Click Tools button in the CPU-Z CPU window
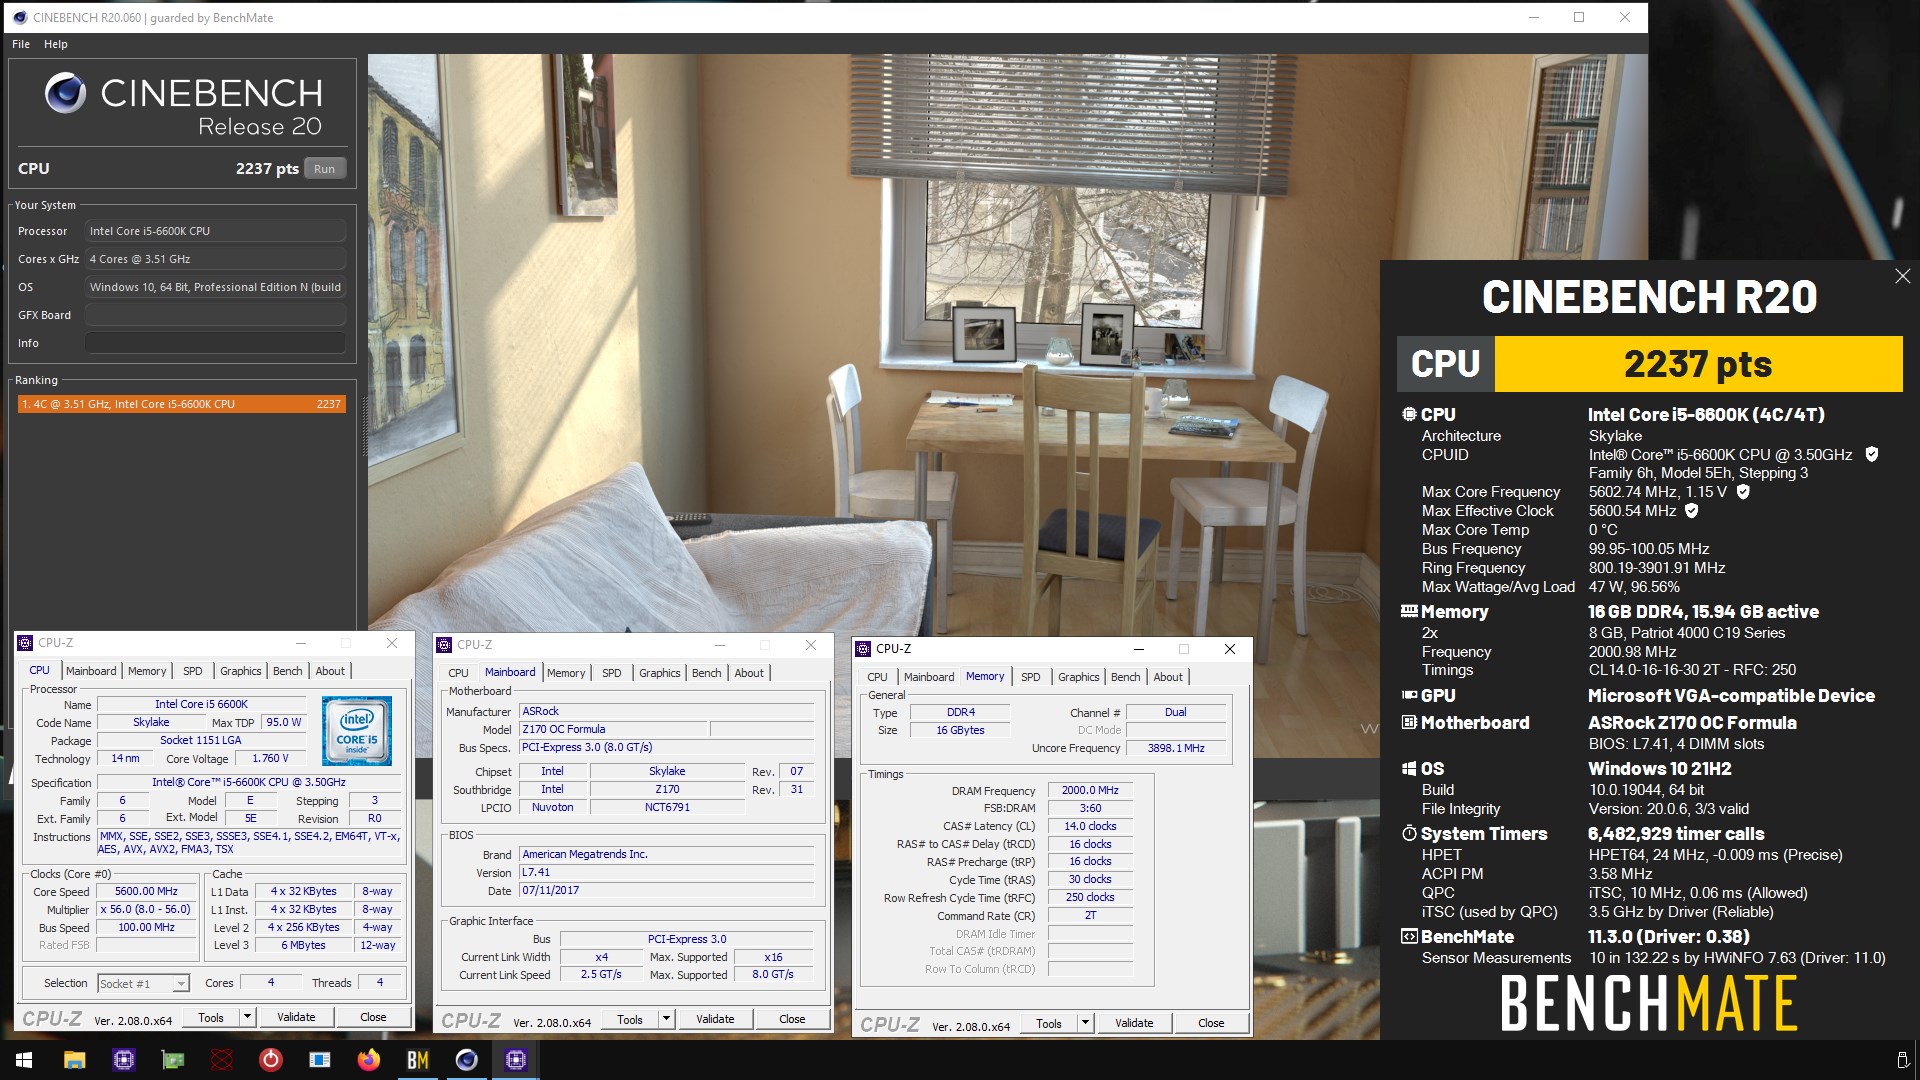 pos(211,1017)
